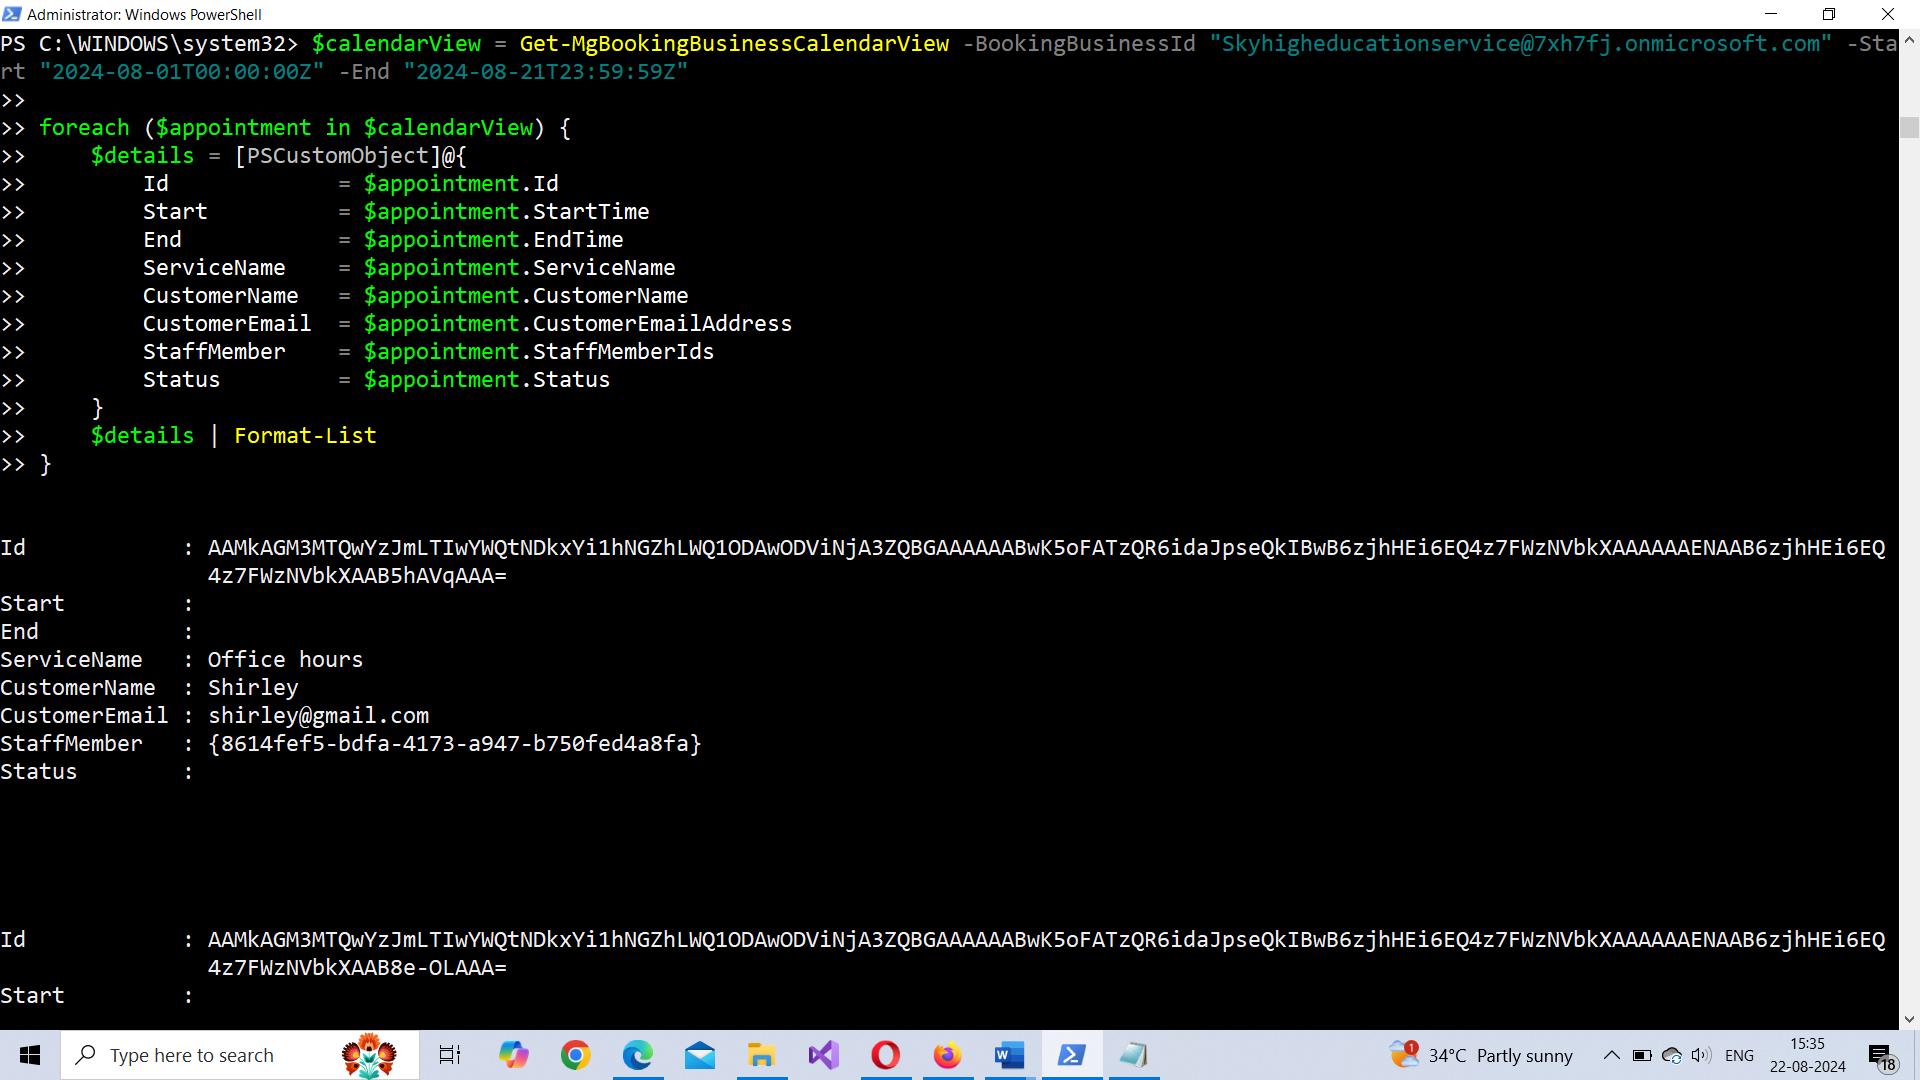This screenshot has width=1920, height=1080.
Task: Open the Opera browser from the taskbar
Action: (886, 1055)
